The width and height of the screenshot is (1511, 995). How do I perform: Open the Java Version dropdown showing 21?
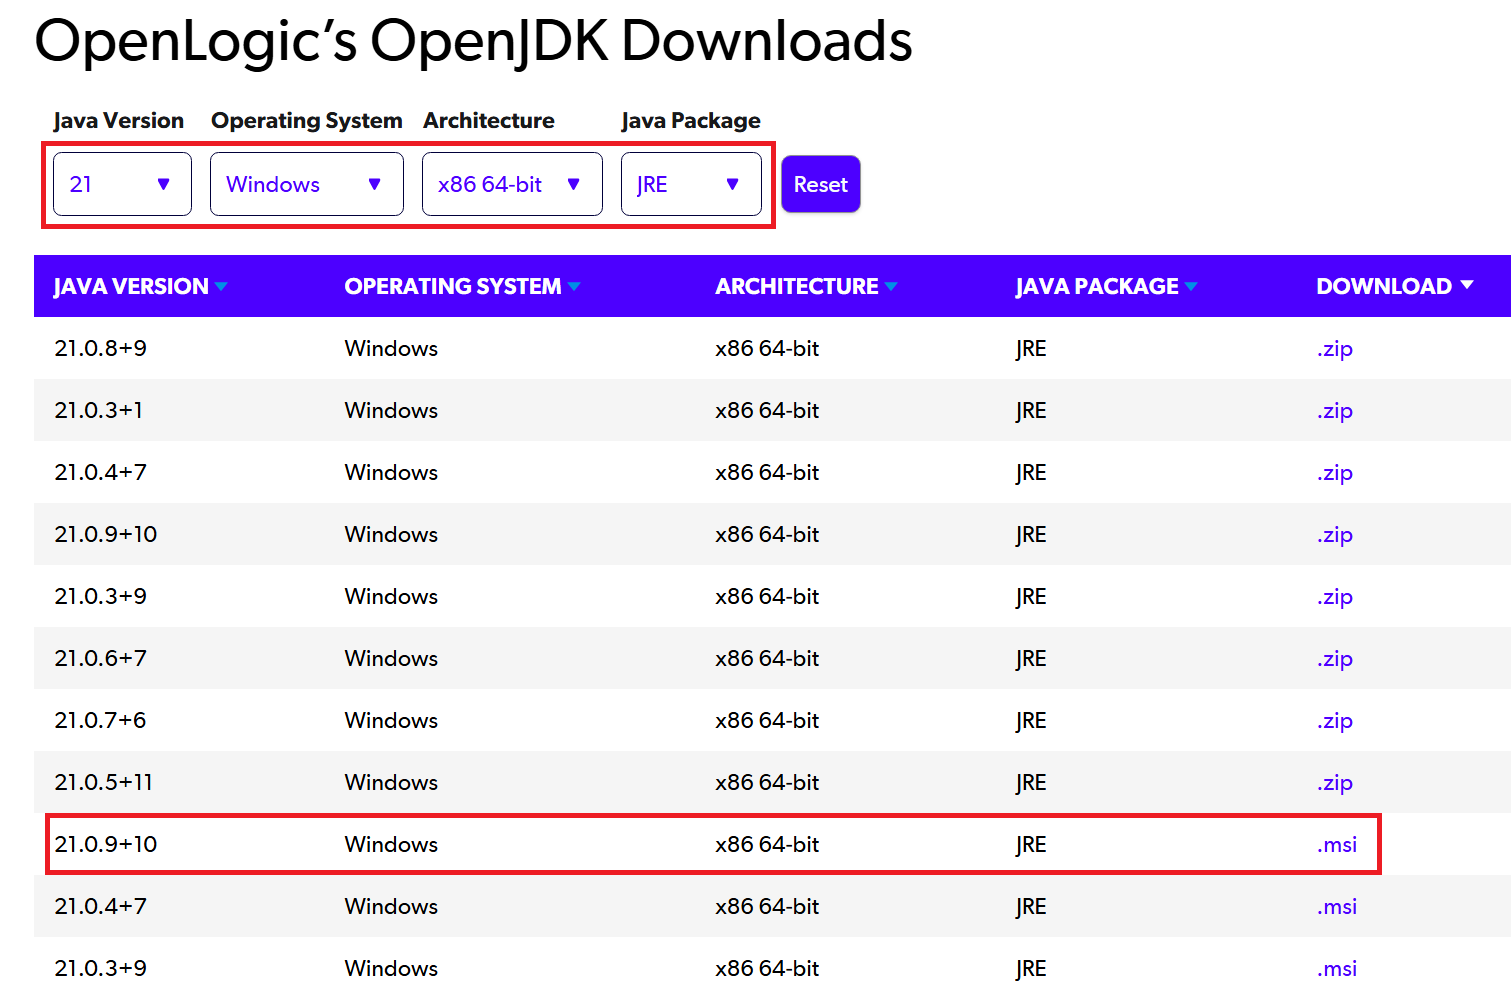tap(121, 184)
